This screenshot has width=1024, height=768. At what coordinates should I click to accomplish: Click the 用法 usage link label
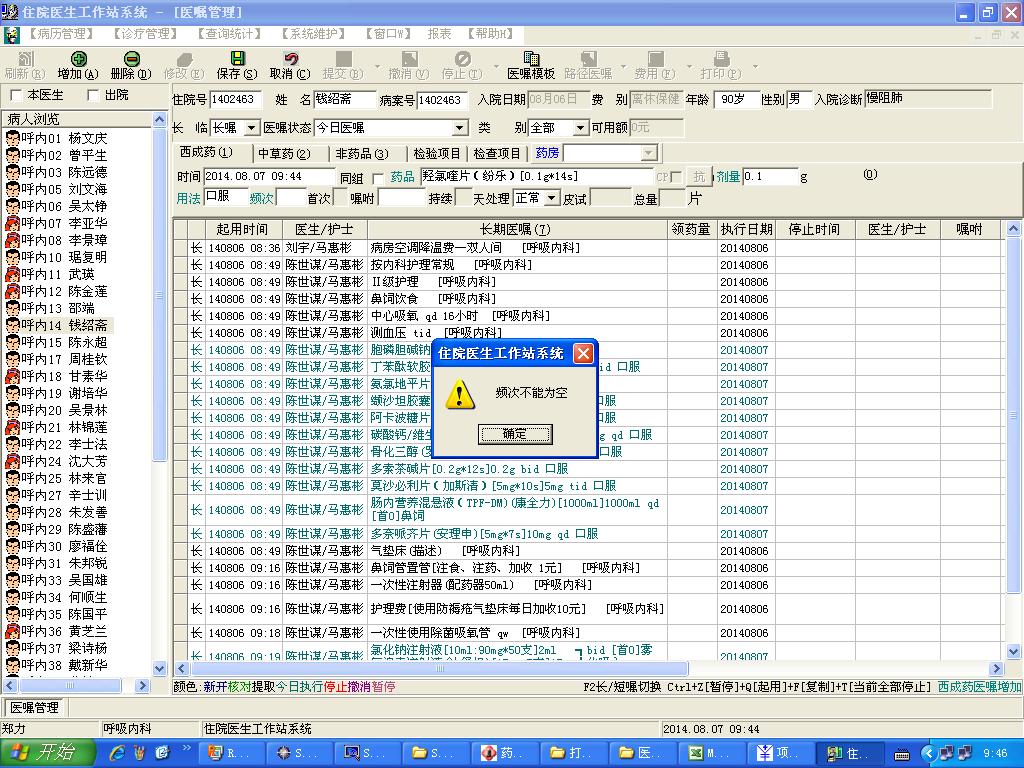(x=188, y=199)
